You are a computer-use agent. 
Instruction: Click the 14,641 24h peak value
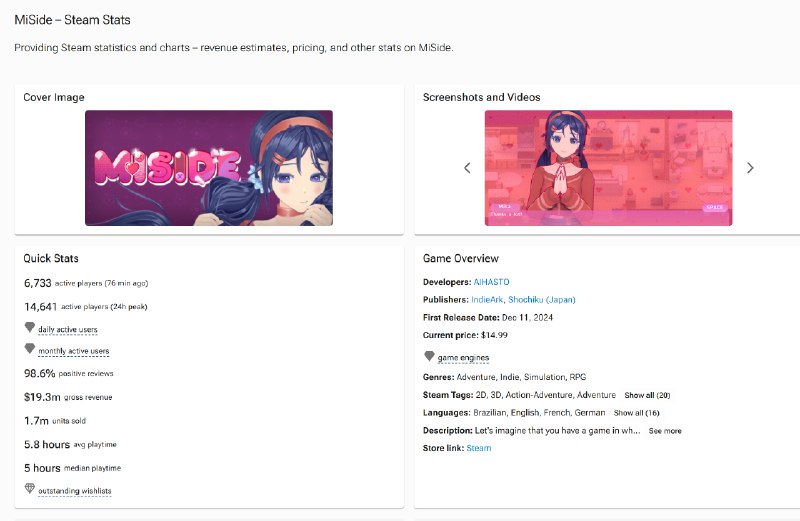[40, 307]
